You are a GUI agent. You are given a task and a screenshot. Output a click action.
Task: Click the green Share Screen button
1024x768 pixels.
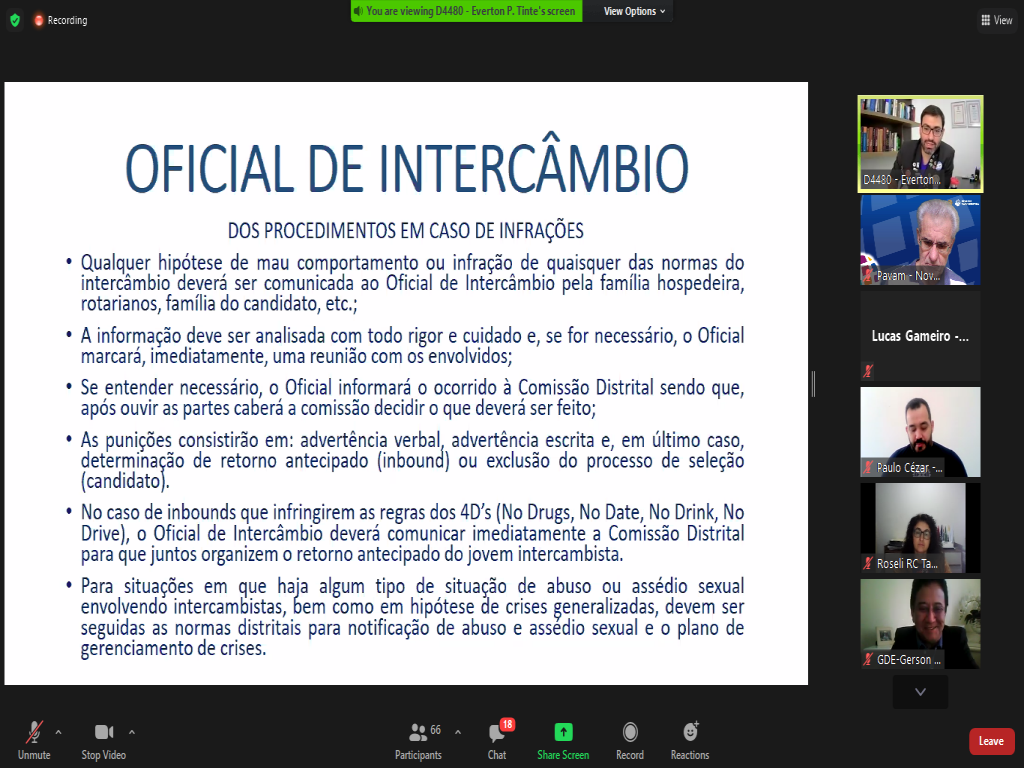pos(563,740)
